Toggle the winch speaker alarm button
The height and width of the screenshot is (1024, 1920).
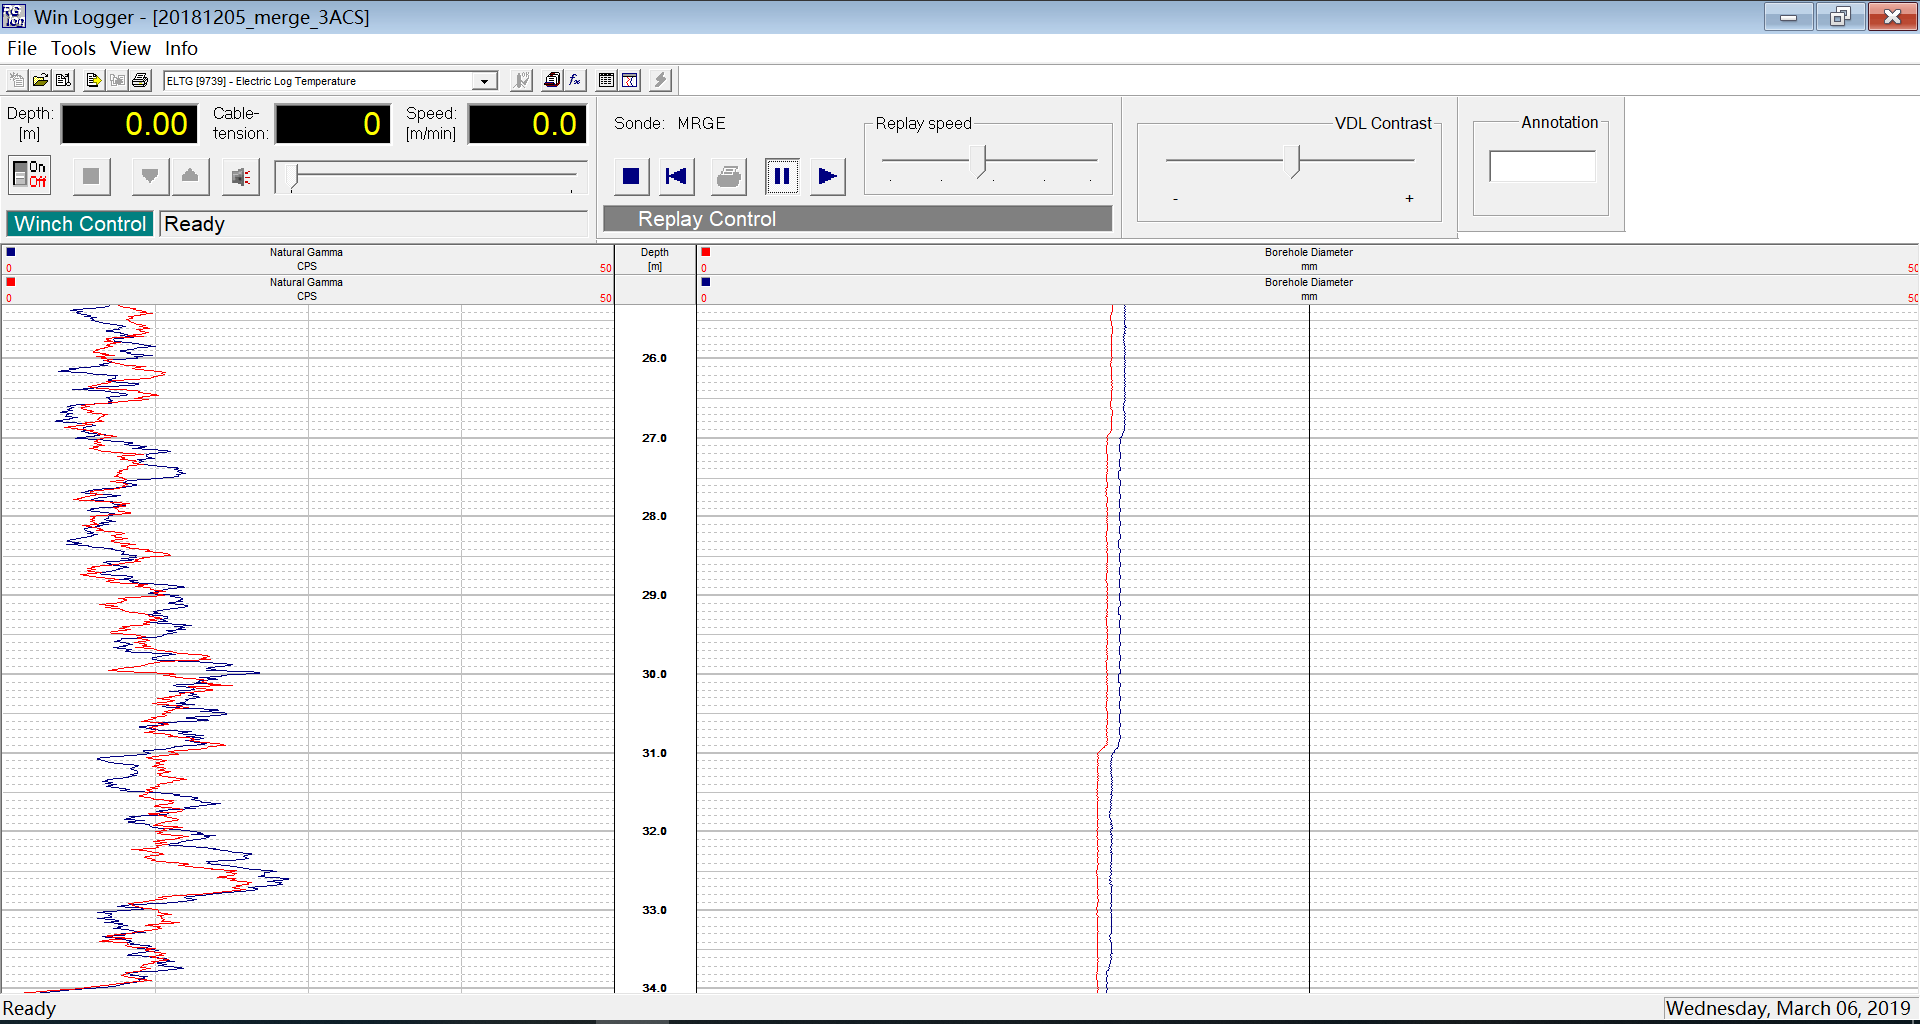point(240,177)
